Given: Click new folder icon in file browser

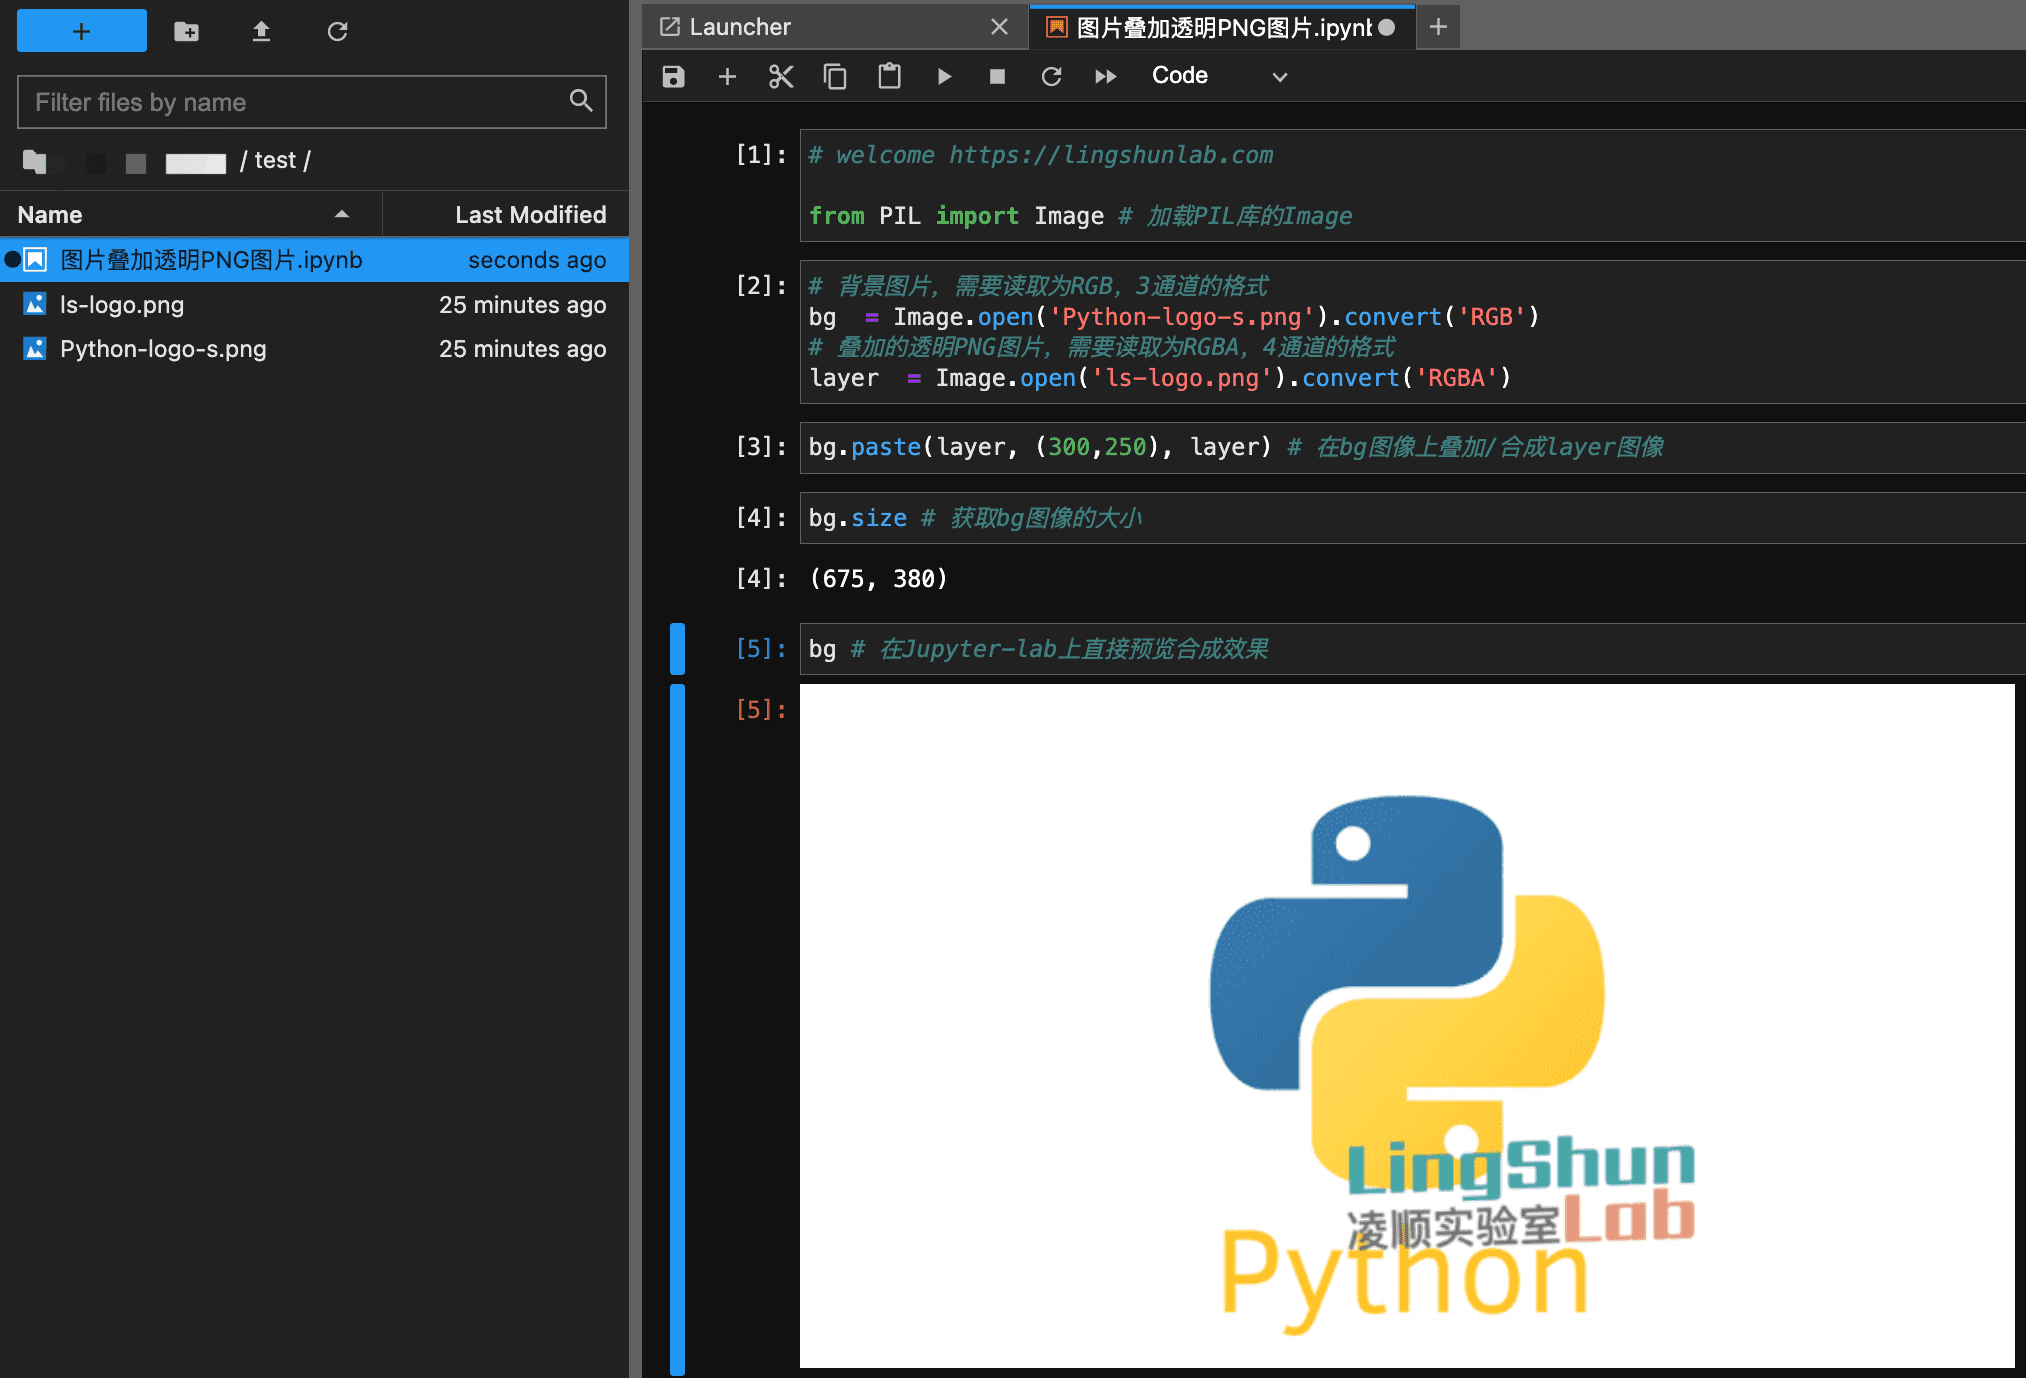Looking at the screenshot, I should point(186,28).
